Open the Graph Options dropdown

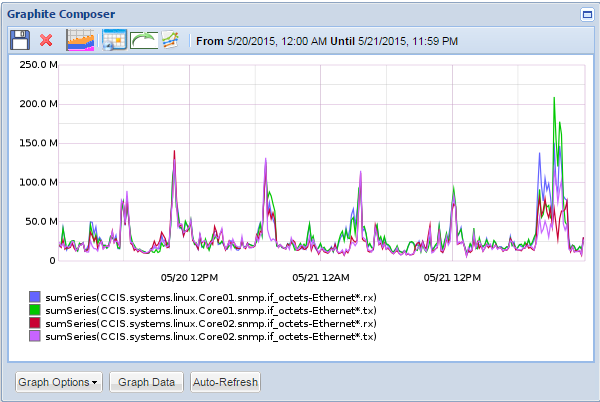click(x=59, y=382)
